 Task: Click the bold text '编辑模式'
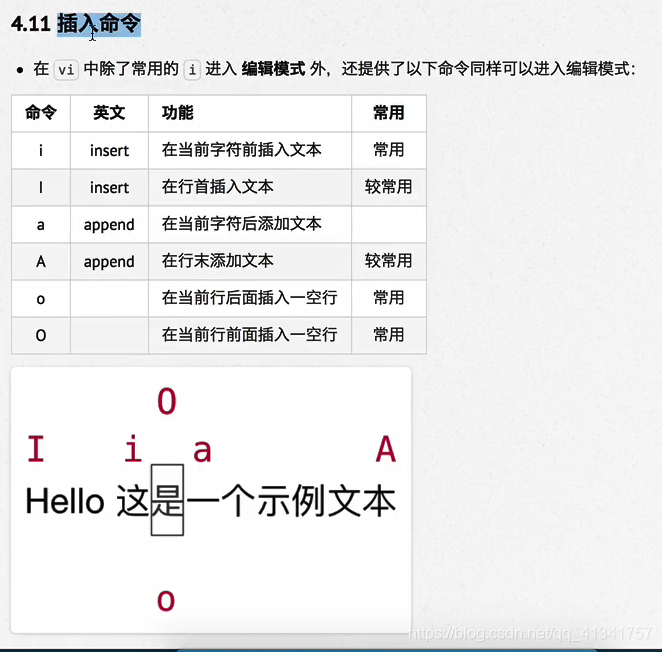click(273, 69)
